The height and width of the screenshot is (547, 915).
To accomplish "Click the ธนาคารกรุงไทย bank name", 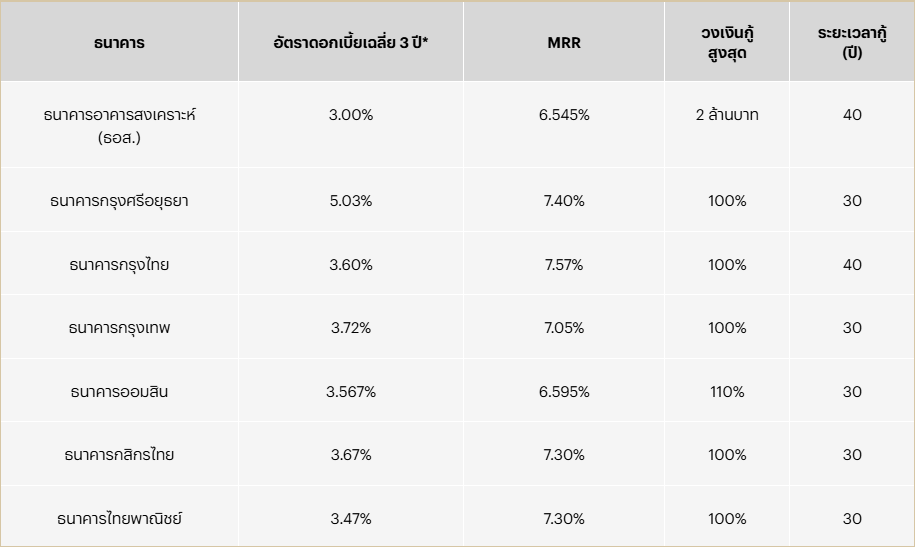I will [x=119, y=265].
